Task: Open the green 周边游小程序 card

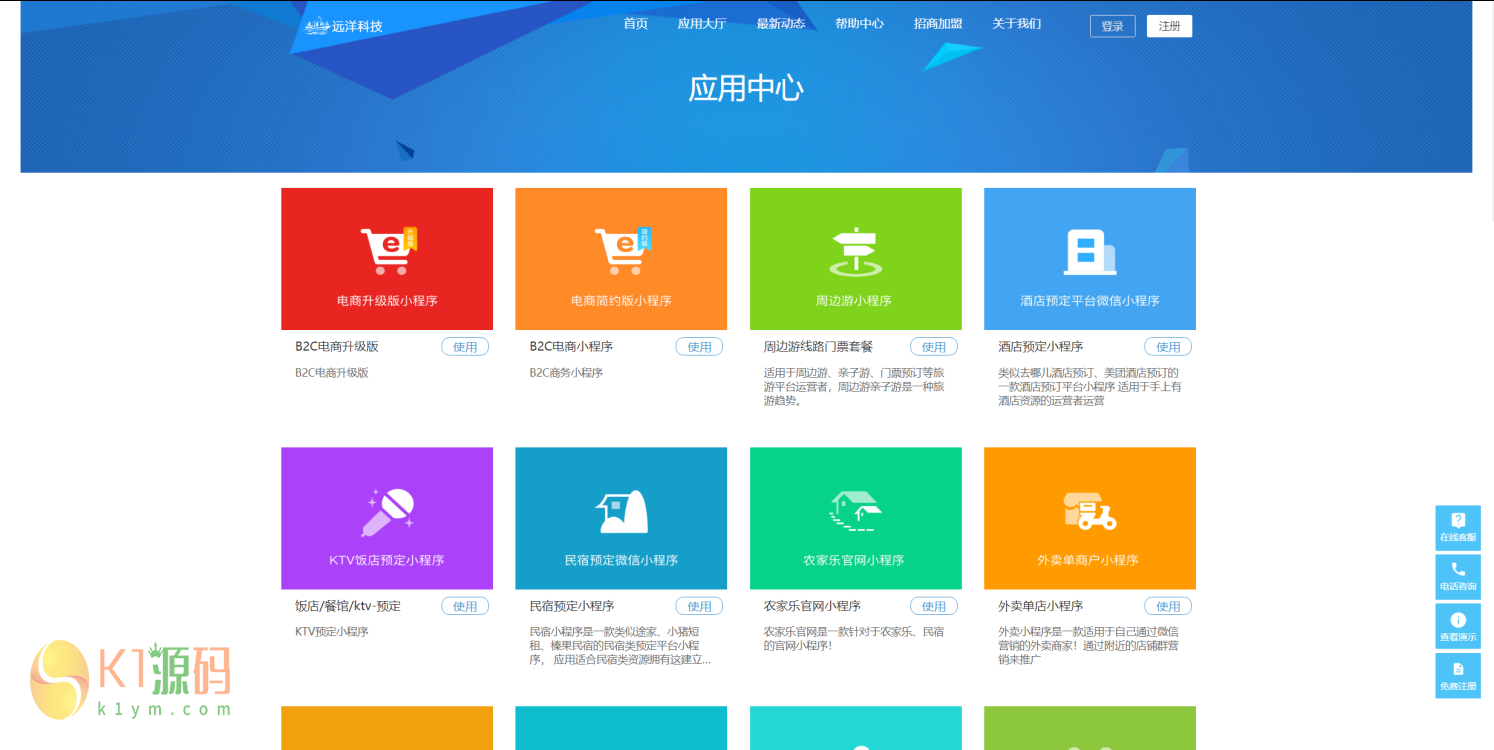Action: click(x=856, y=259)
